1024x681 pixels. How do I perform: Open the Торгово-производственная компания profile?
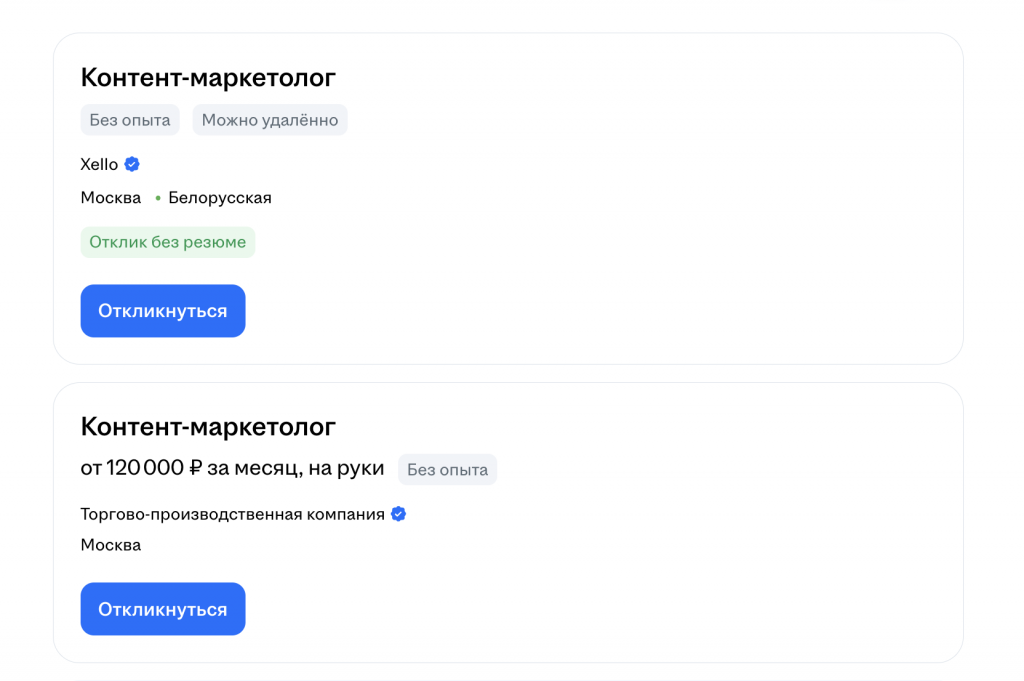pyautogui.click(x=234, y=513)
